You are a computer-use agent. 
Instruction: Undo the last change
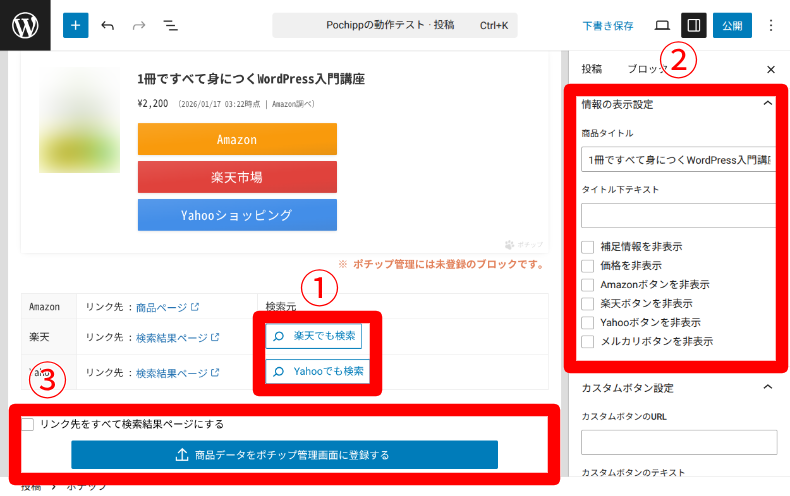107,25
